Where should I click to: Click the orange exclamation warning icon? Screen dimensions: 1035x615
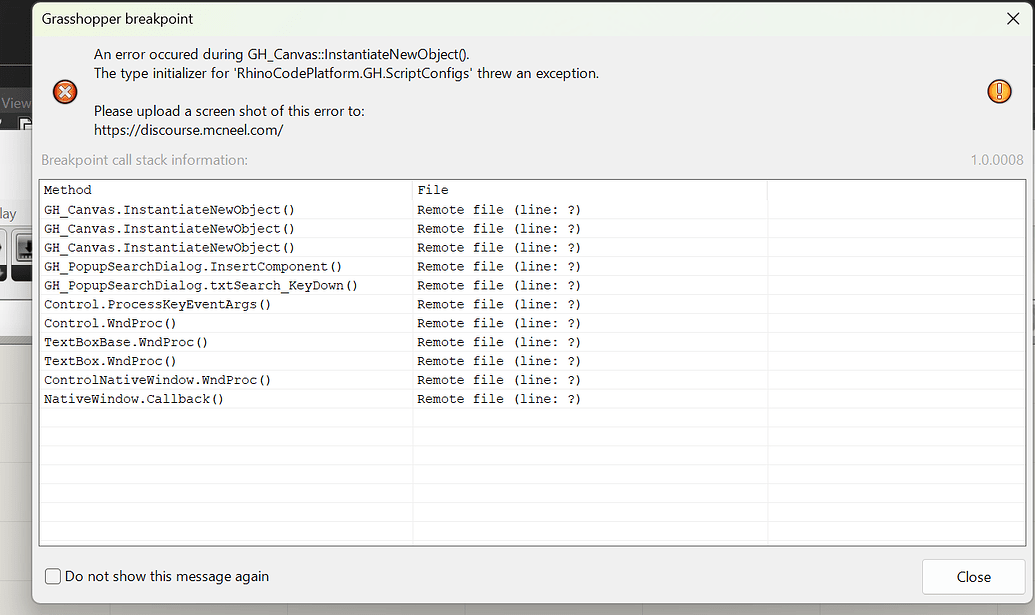tap(998, 91)
